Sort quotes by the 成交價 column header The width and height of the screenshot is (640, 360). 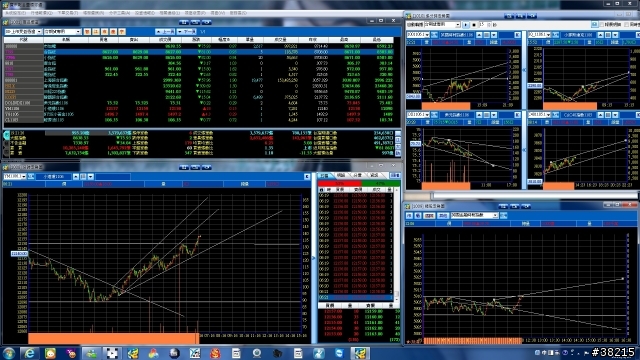(165, 40)
